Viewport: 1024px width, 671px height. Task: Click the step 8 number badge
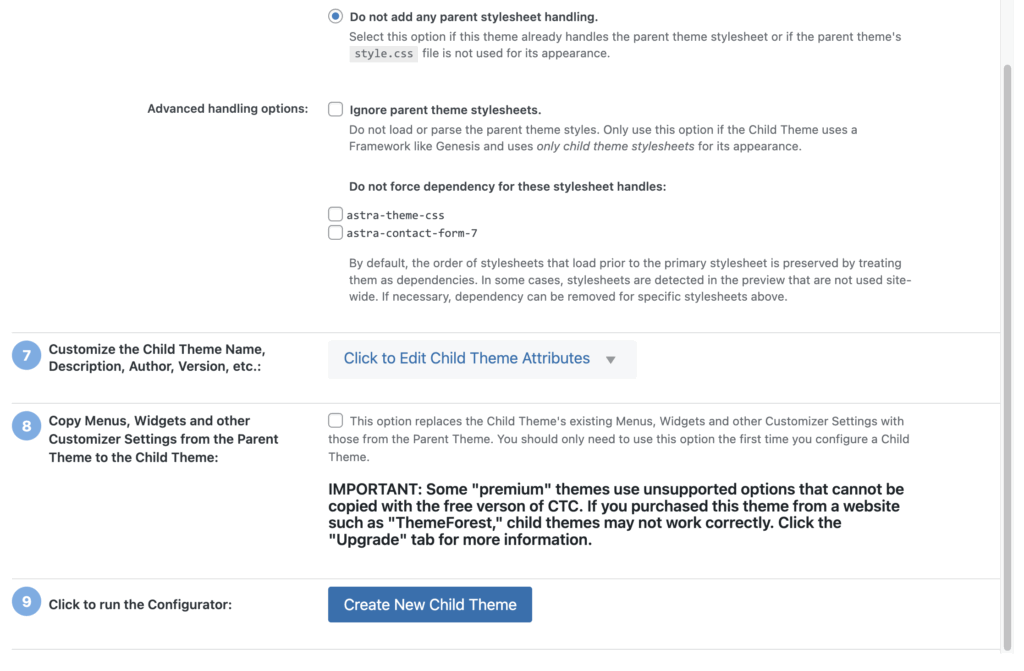click(x=27, y=427)
